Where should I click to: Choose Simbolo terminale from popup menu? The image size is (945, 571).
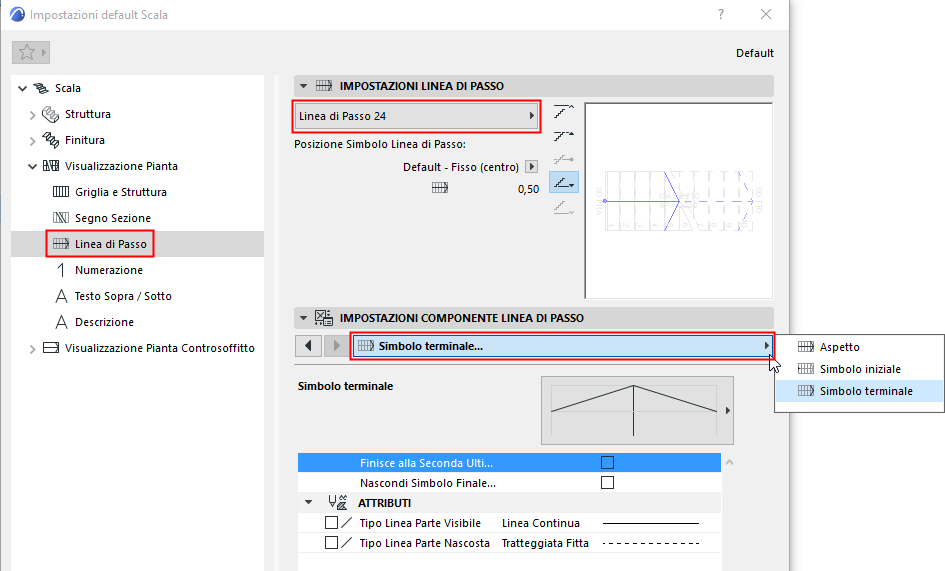click(x=859, y=391)
